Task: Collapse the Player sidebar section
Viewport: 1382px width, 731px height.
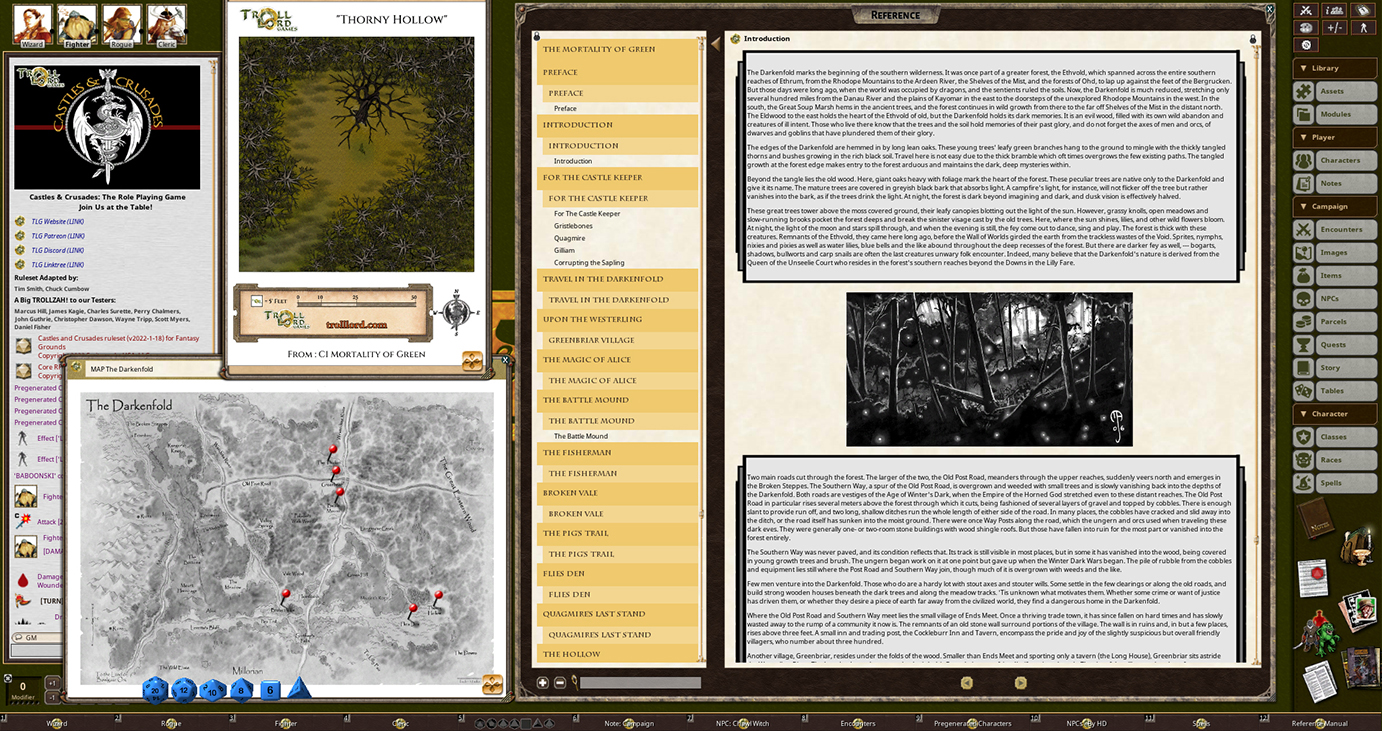Action: tap(1335, 137)
